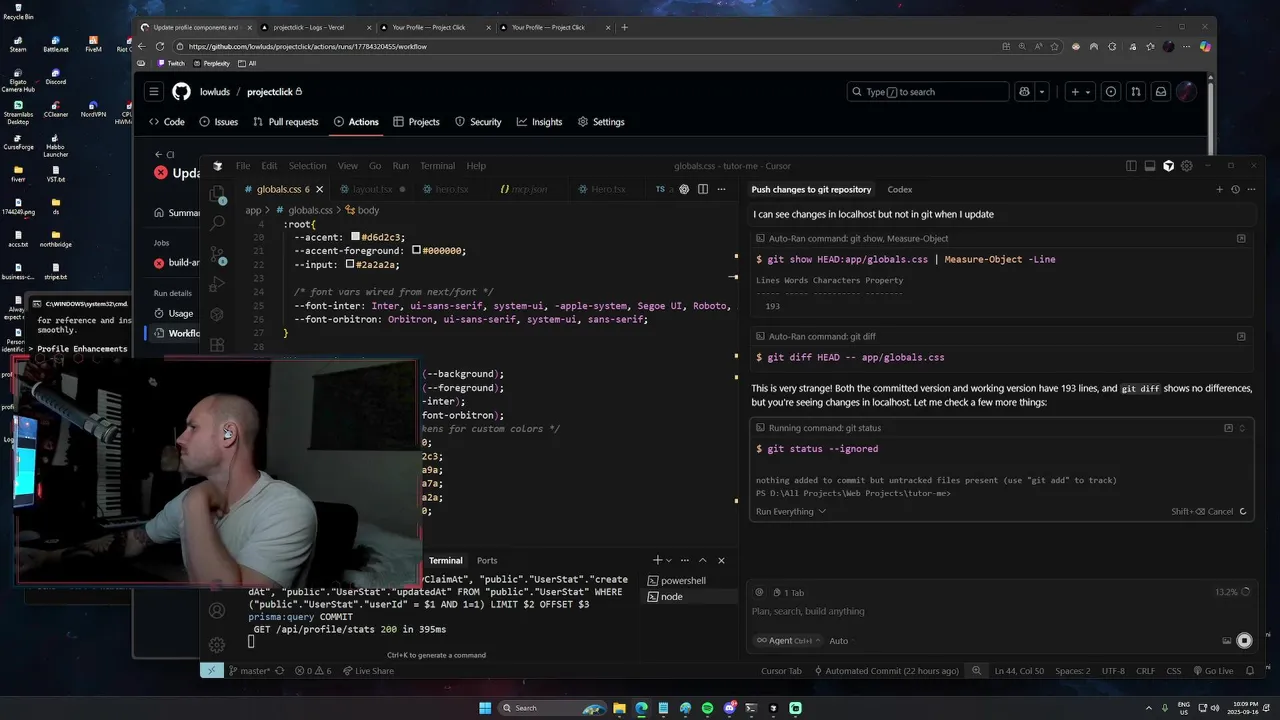Open Search view in Cursor activity bar
This screenshot has height=720, width=1280.
[217, 223]
